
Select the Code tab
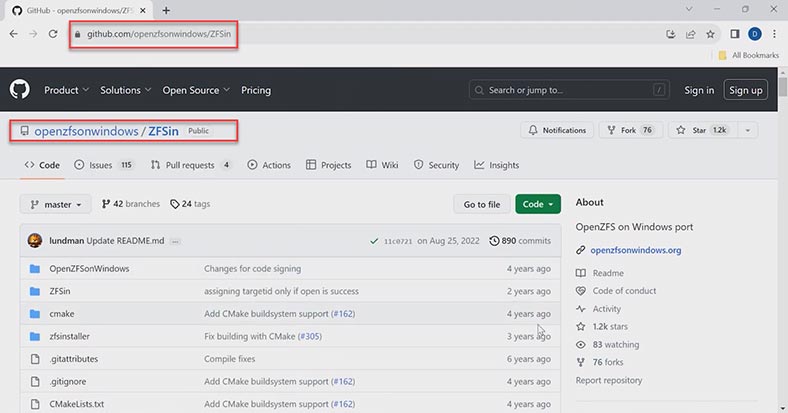(42, 165)
